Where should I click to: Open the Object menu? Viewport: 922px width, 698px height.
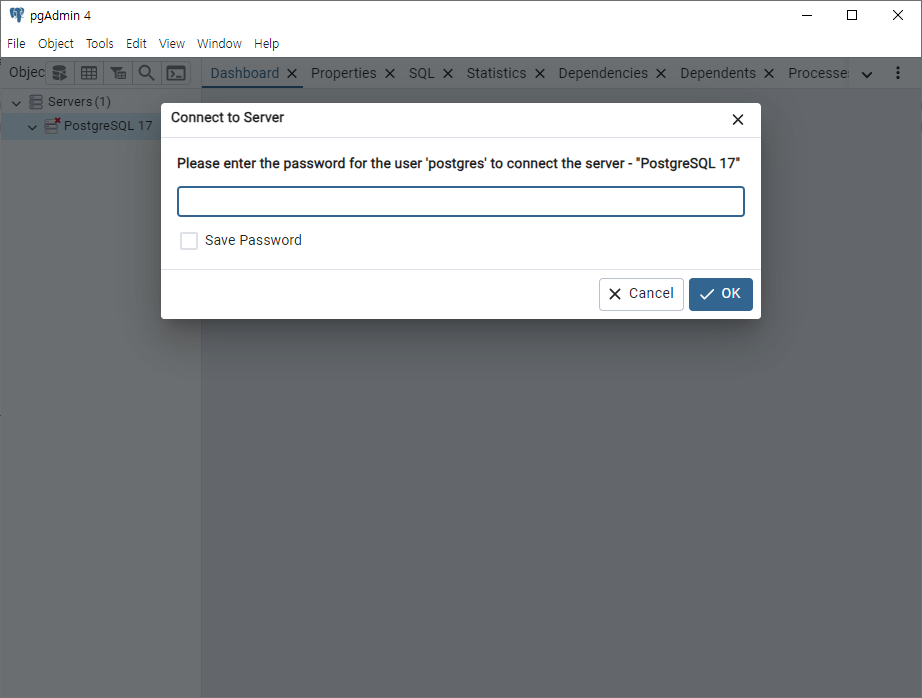(56, 44)
